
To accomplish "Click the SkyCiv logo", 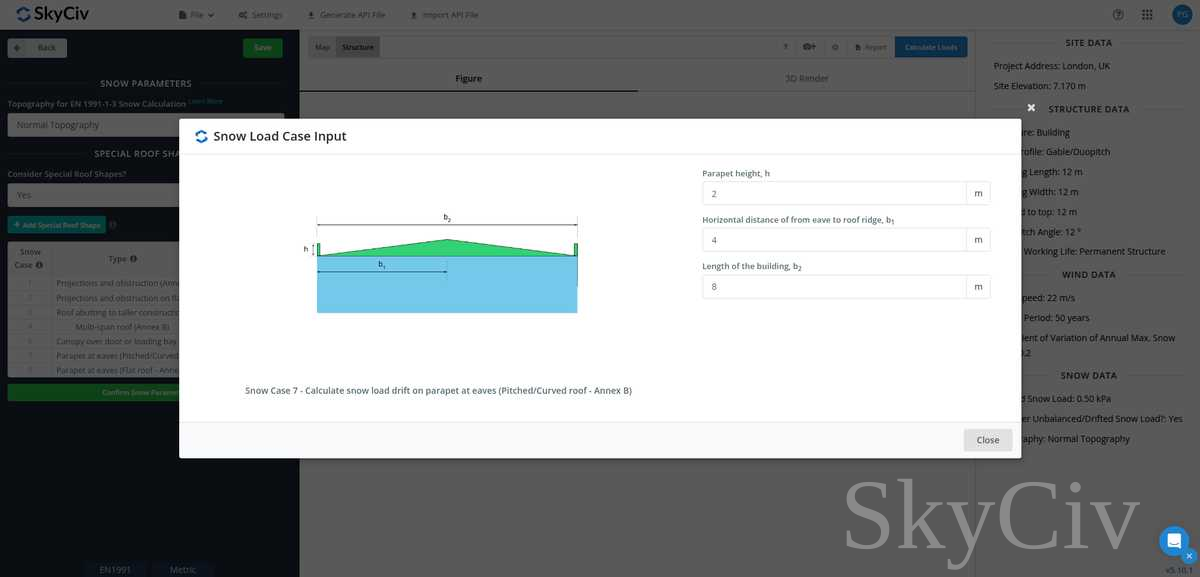I will [x=50, y=14].
